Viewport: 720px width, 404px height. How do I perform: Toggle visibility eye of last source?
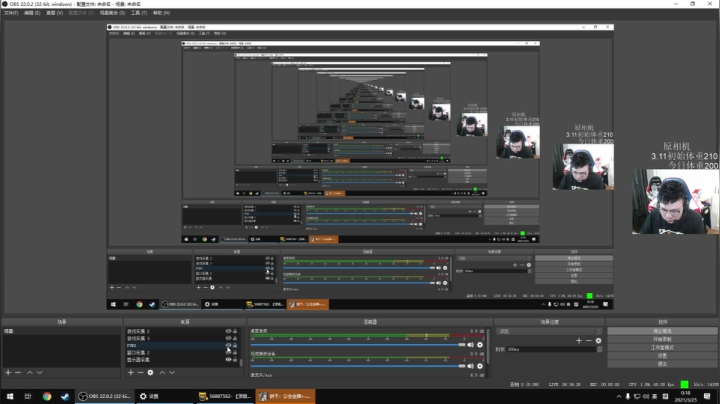pos(228,359)
